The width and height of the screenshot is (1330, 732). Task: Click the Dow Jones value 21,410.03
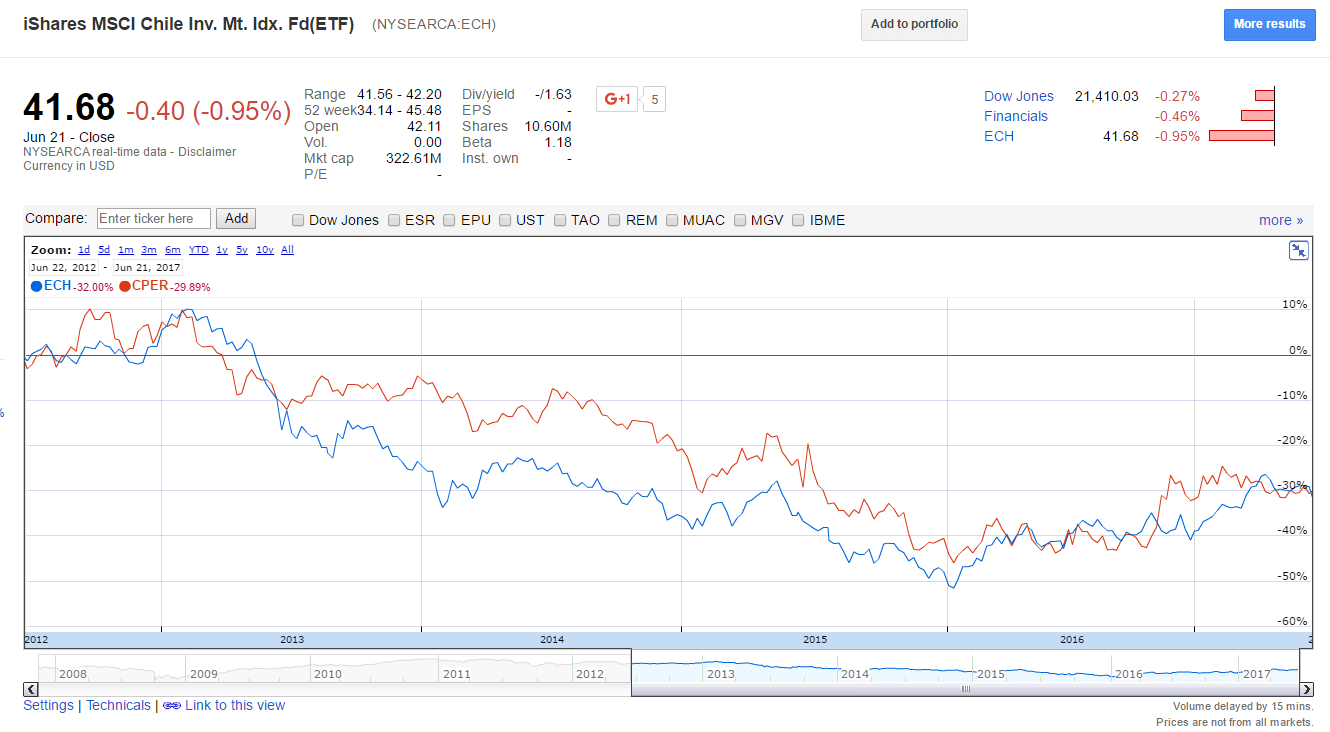[x=1107, y=96]
